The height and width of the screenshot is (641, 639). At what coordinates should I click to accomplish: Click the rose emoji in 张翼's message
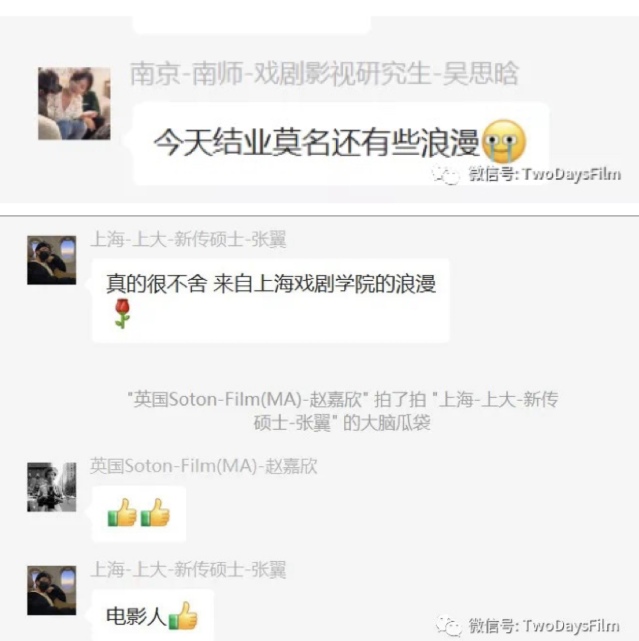coord(122,314)
